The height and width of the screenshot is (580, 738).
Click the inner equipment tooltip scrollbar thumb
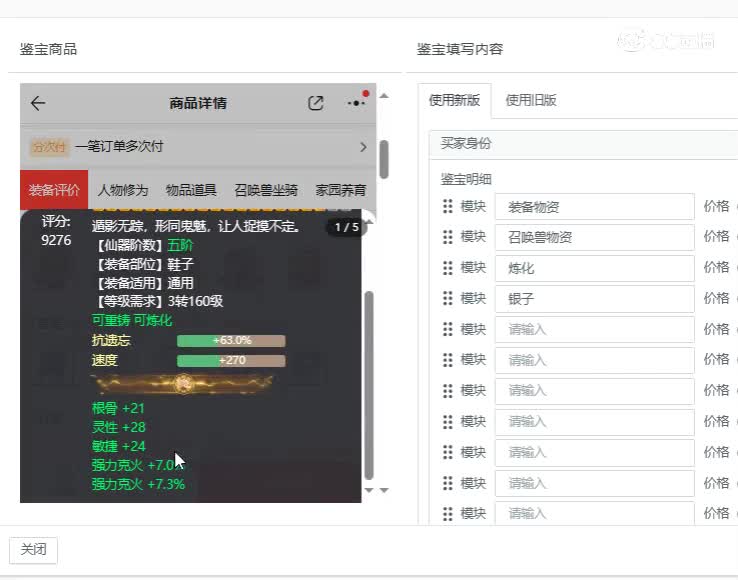(369, 386)
